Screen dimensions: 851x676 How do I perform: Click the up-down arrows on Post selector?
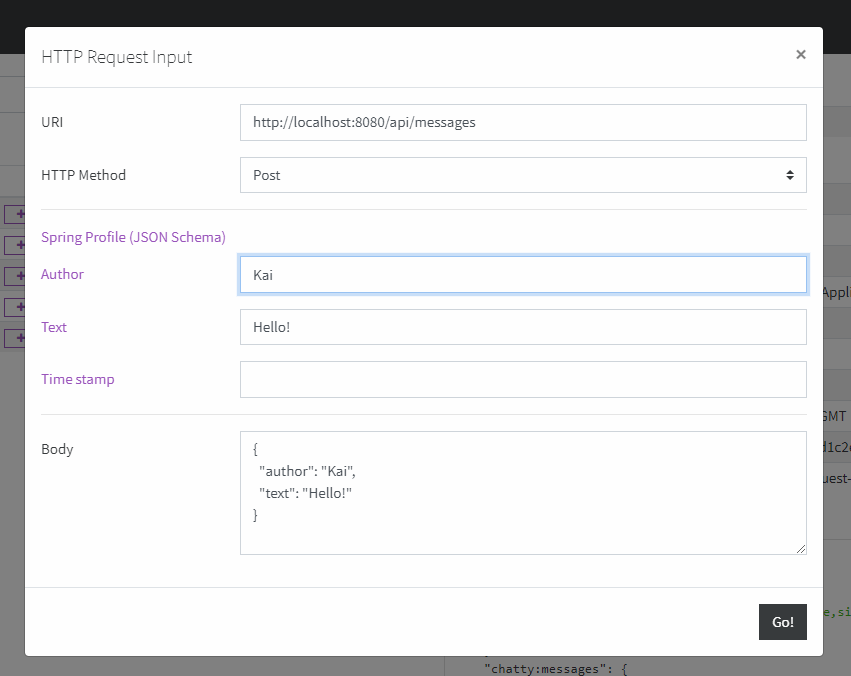(x=789, y=175)
